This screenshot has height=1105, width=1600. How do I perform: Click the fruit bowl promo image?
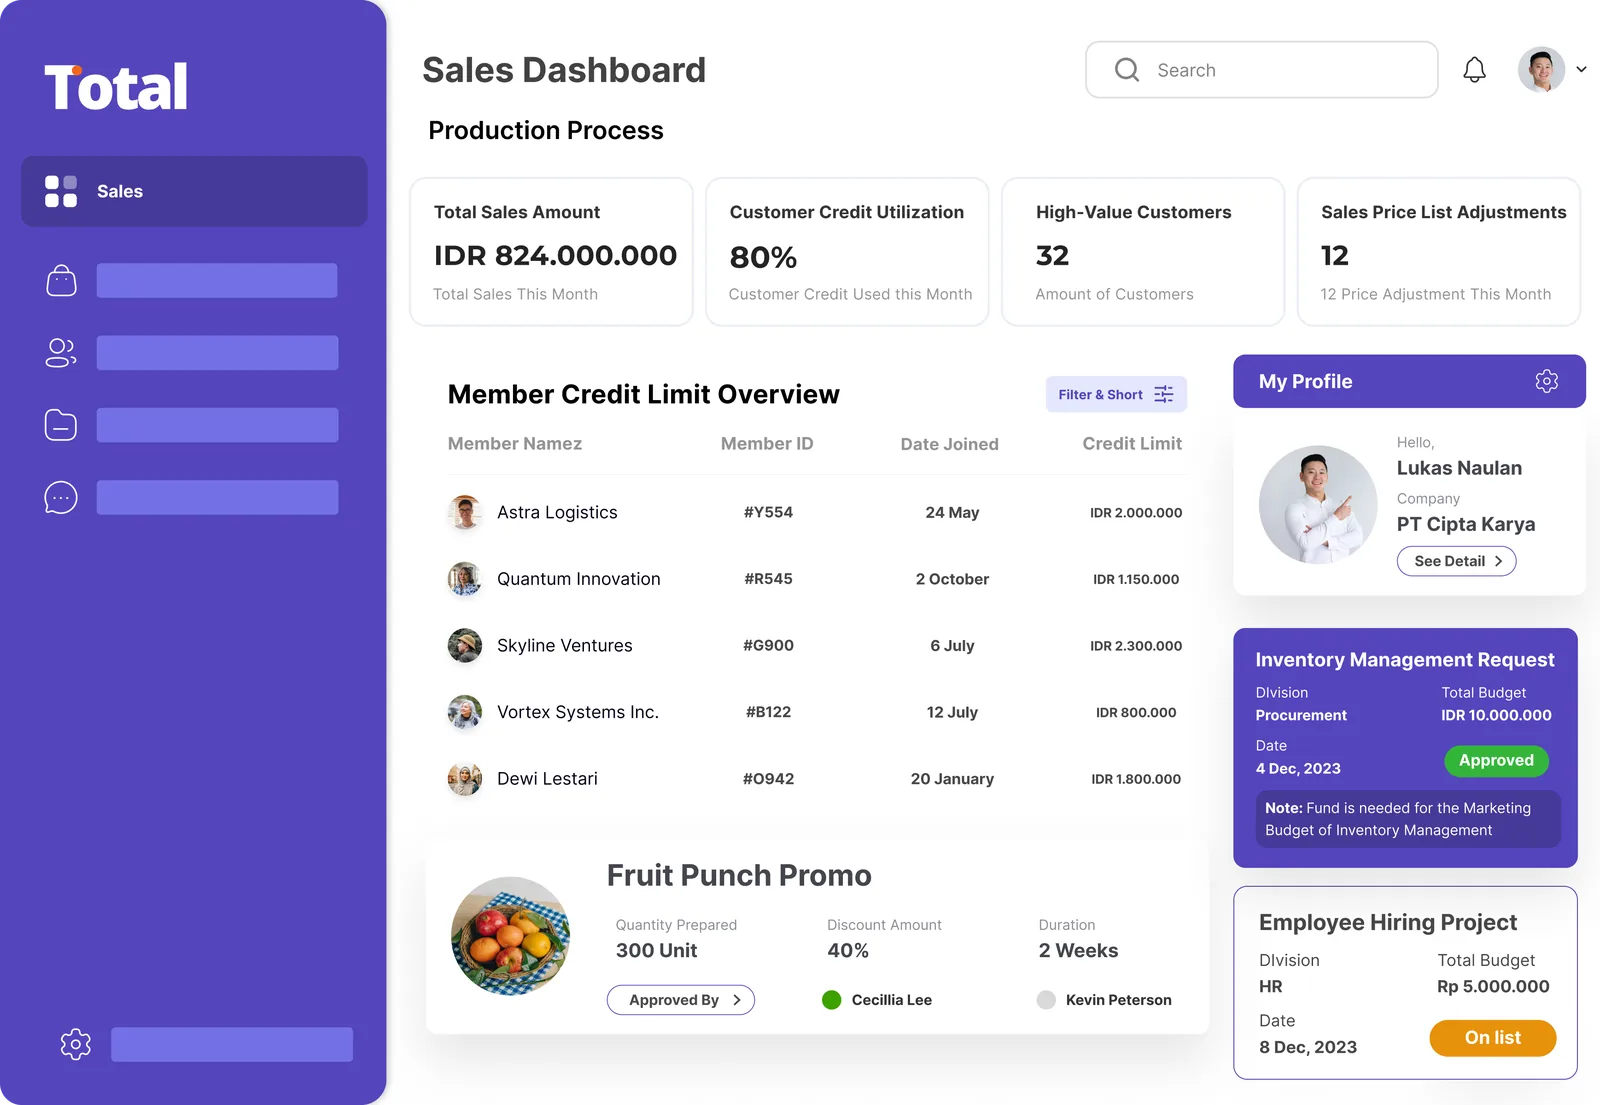[x=510, y=936]
